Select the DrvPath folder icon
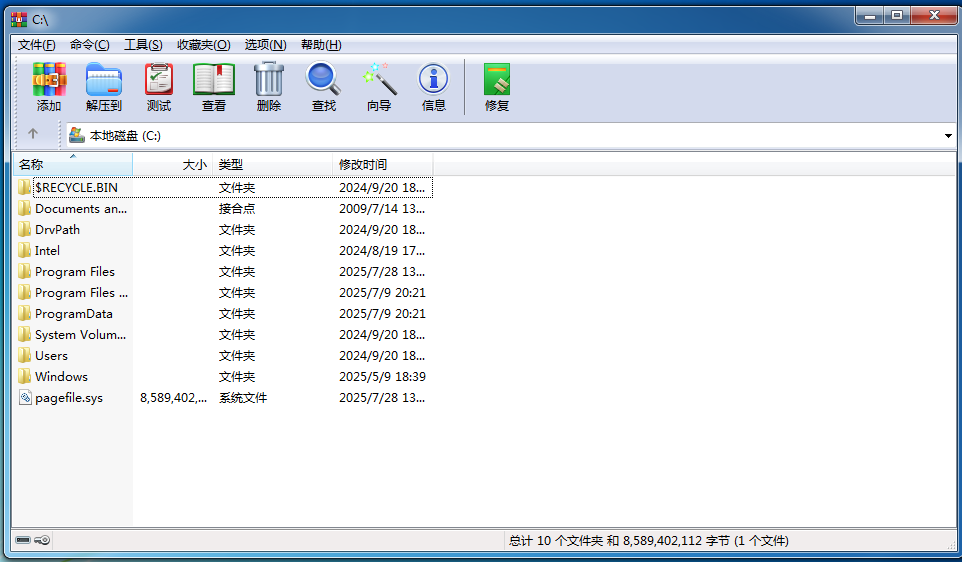 pos(25,229)
